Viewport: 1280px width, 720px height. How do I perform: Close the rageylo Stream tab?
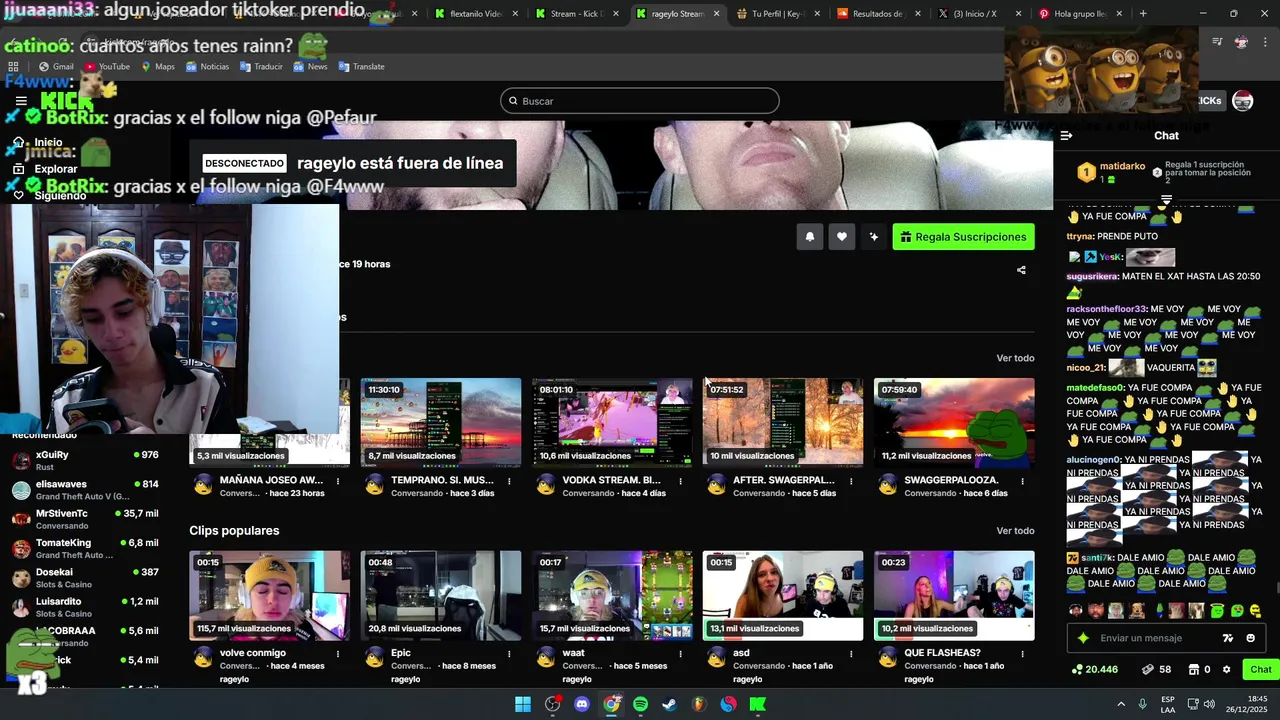(x=716, y=14)
